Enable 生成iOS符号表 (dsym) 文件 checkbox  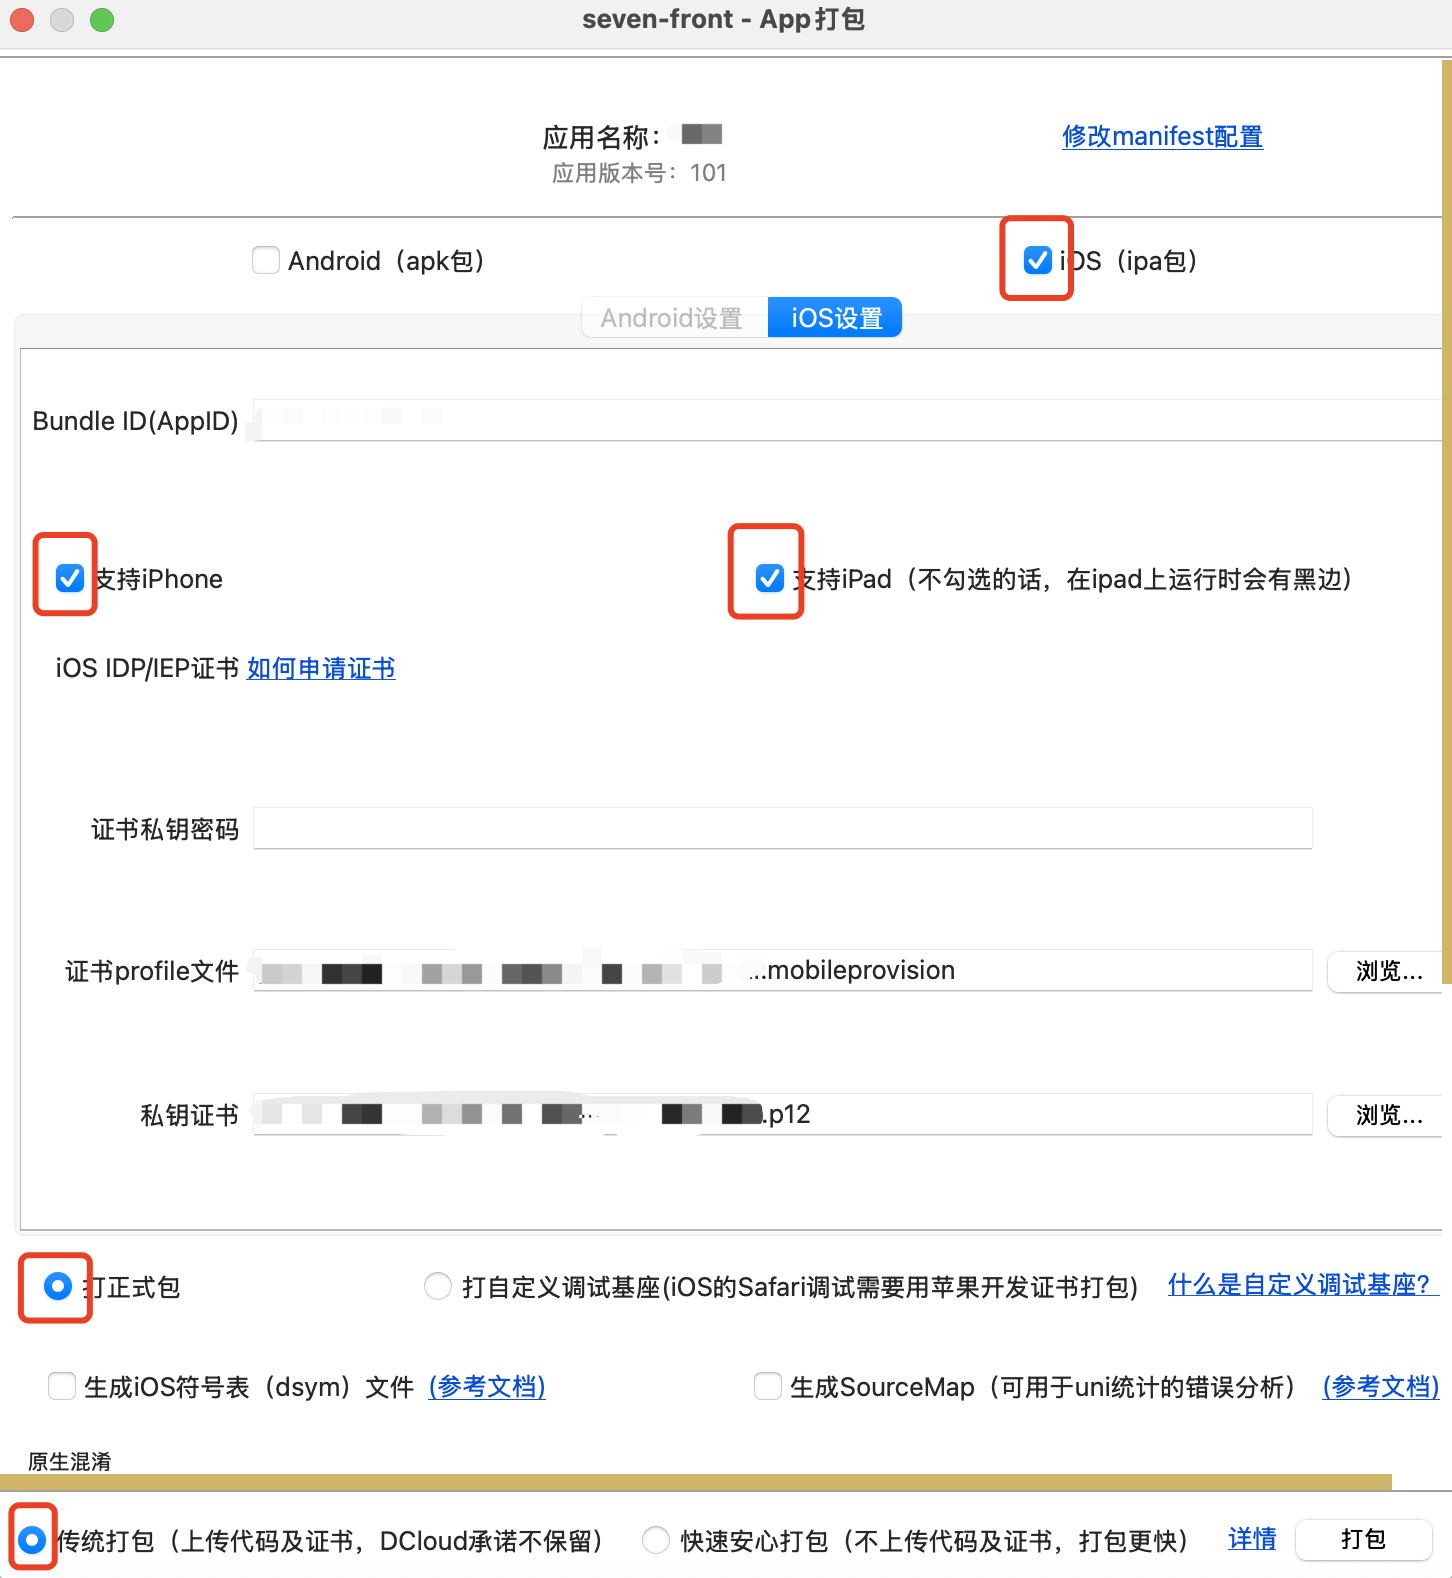62,1386
